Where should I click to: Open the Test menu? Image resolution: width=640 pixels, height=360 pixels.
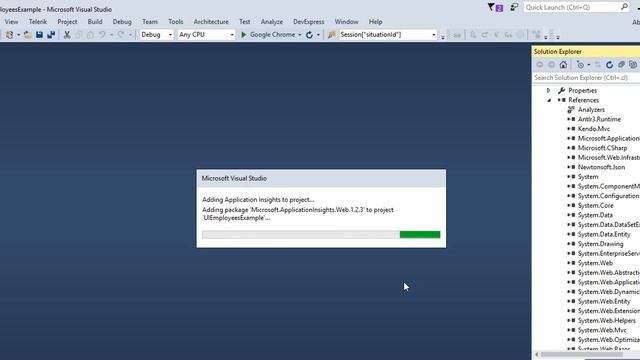[x=244, y=22]
